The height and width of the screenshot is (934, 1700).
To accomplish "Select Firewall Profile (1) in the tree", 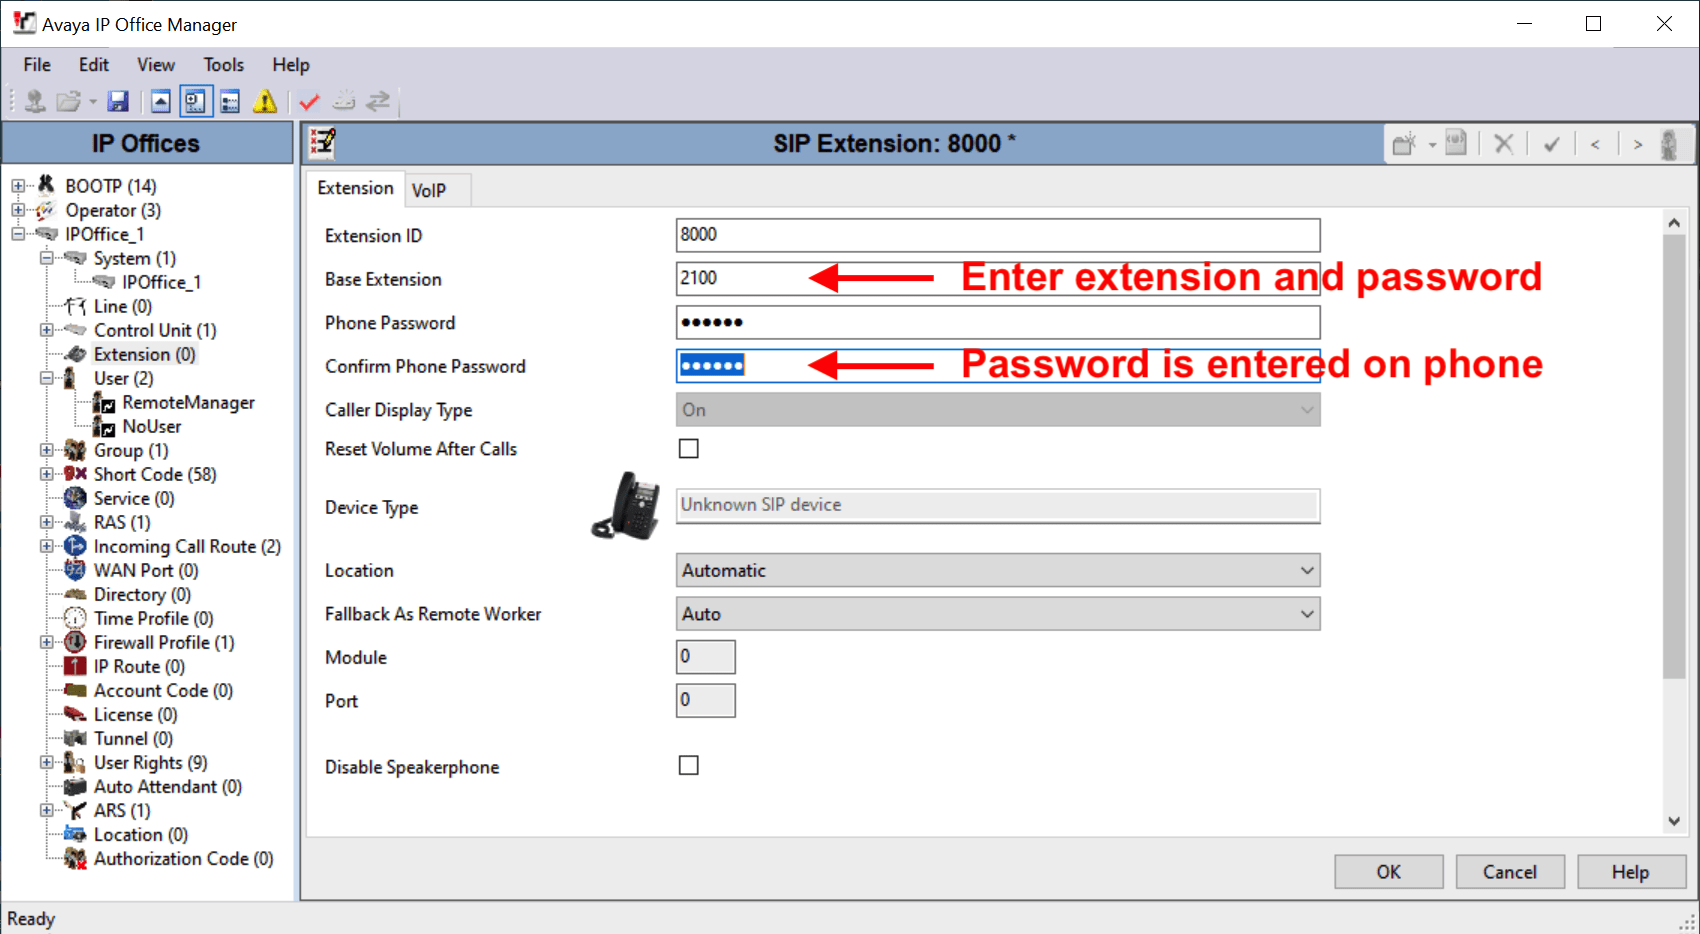I will (x=164, y=642).
